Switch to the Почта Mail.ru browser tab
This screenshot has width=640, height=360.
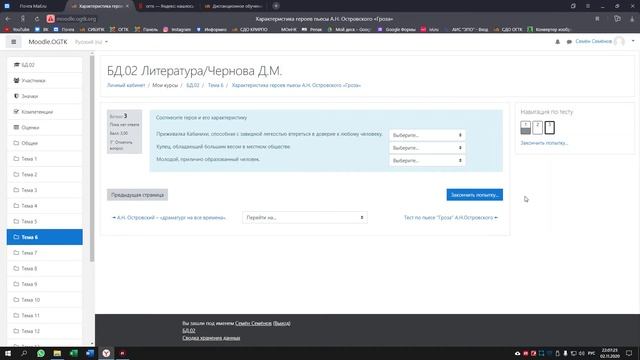pyautogui.click(x=33, y=6)
